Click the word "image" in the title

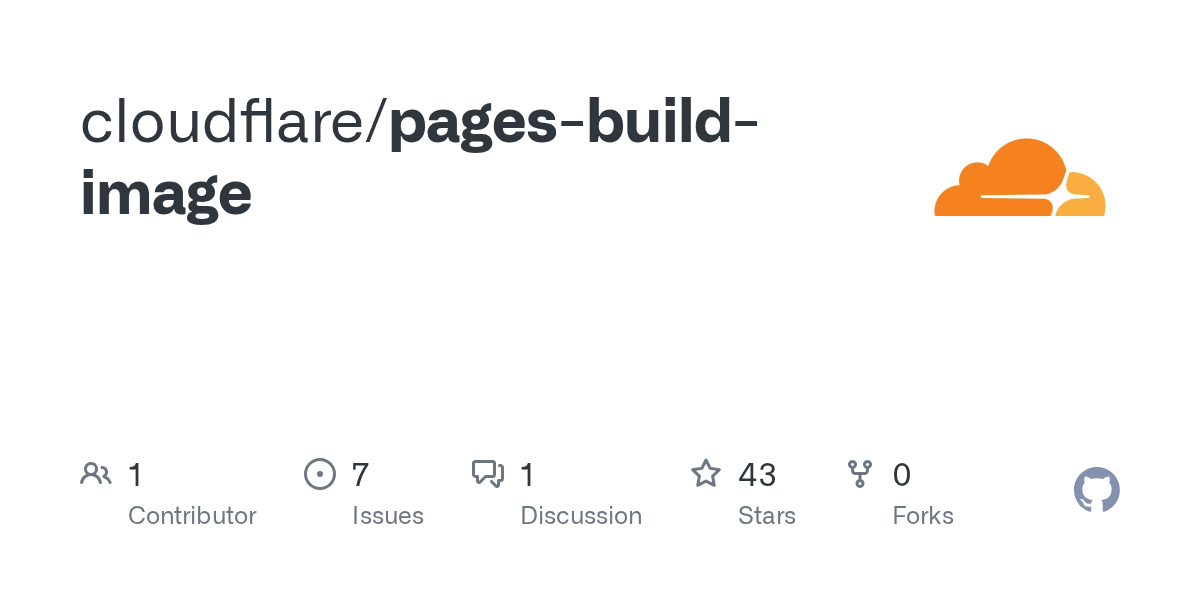click(x=166, y=193)
